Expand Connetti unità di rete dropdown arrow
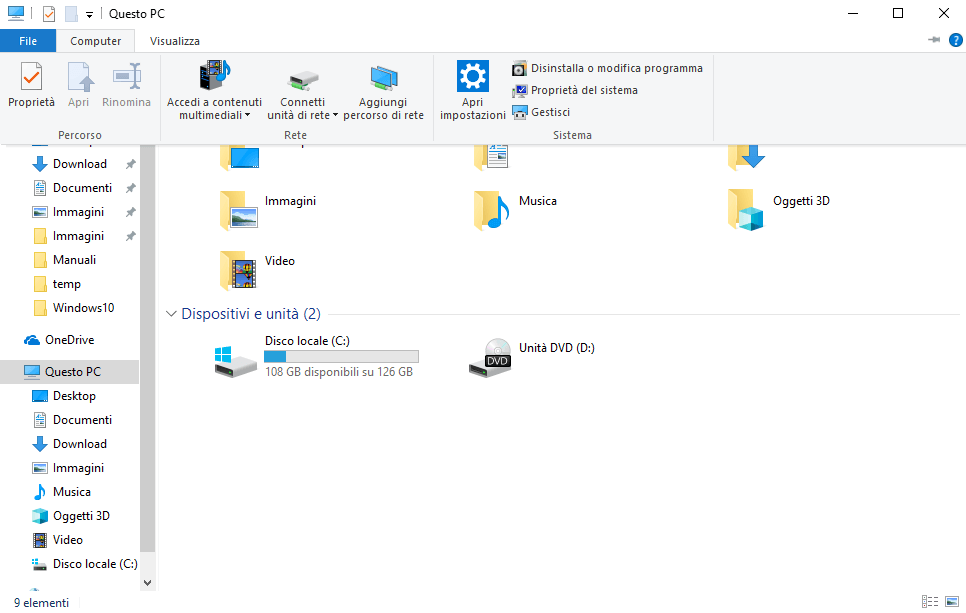966x613 pixels. [x=335, y=116]
